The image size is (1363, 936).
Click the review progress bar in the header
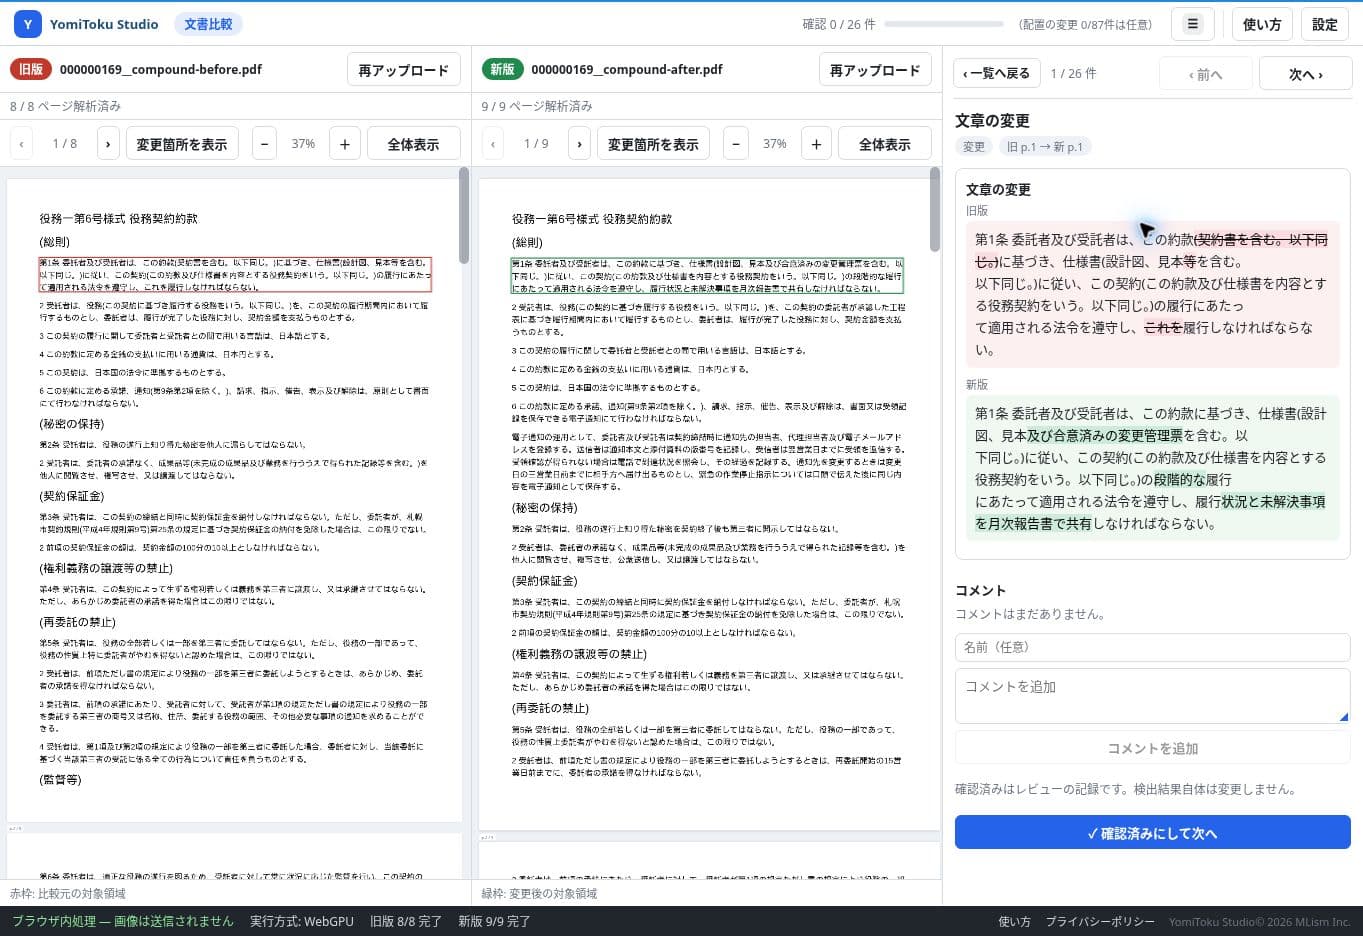[943, 24]
